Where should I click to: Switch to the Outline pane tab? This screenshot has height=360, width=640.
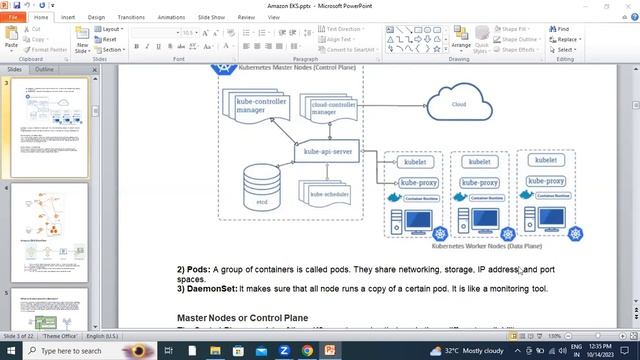click(x=44, y=69)
